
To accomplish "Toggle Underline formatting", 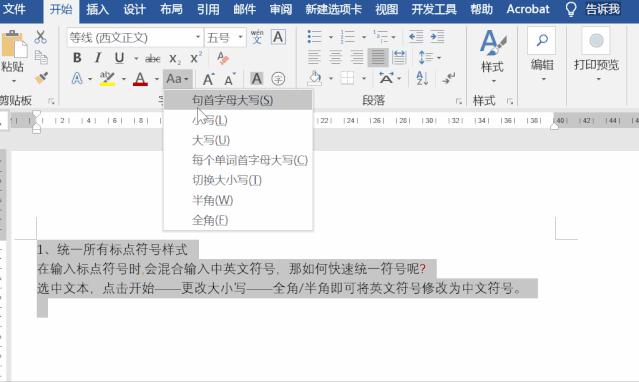I will point(119,58).
